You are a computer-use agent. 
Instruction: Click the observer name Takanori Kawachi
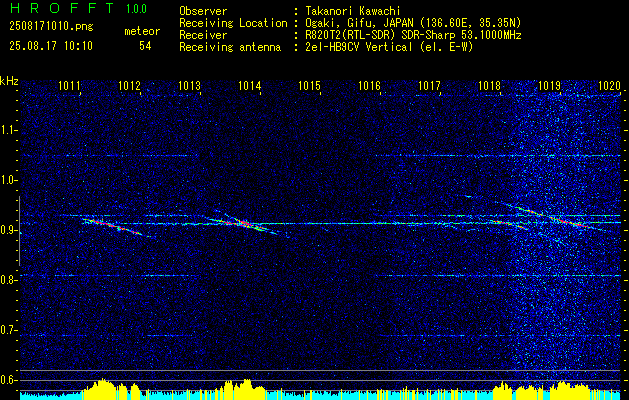click(x=351, y=11)
